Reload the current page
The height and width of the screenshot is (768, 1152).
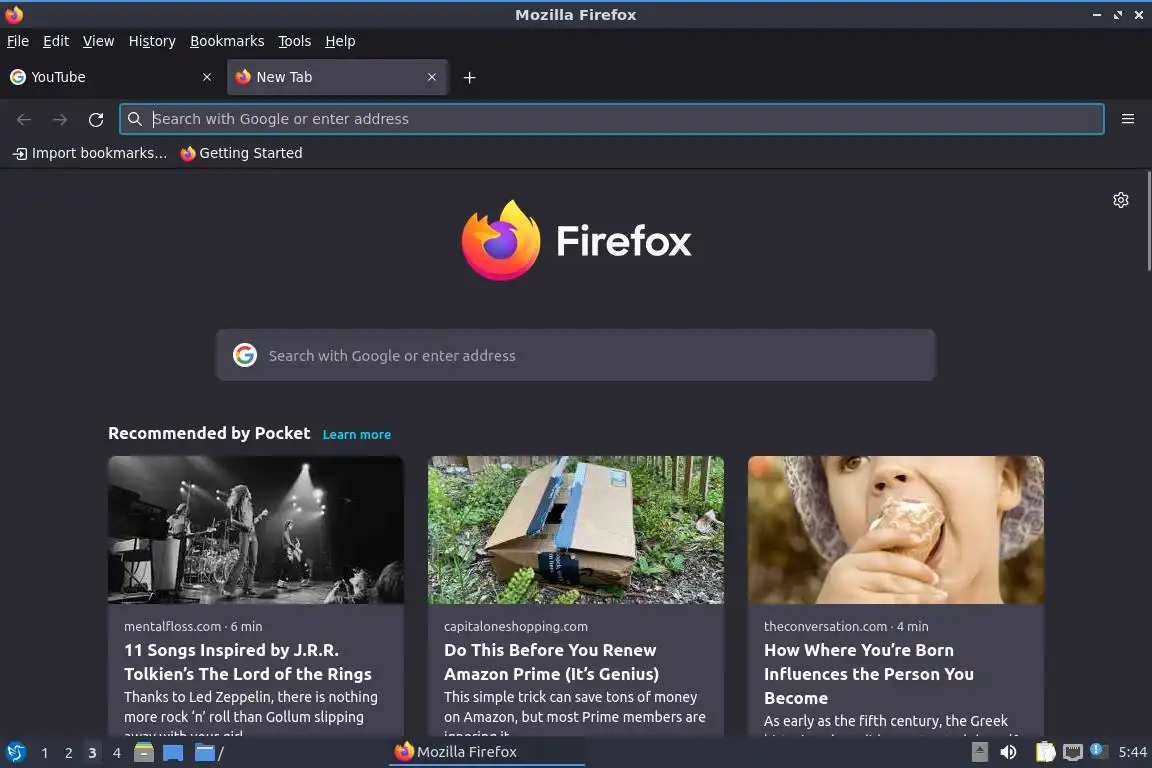(96, 119)
